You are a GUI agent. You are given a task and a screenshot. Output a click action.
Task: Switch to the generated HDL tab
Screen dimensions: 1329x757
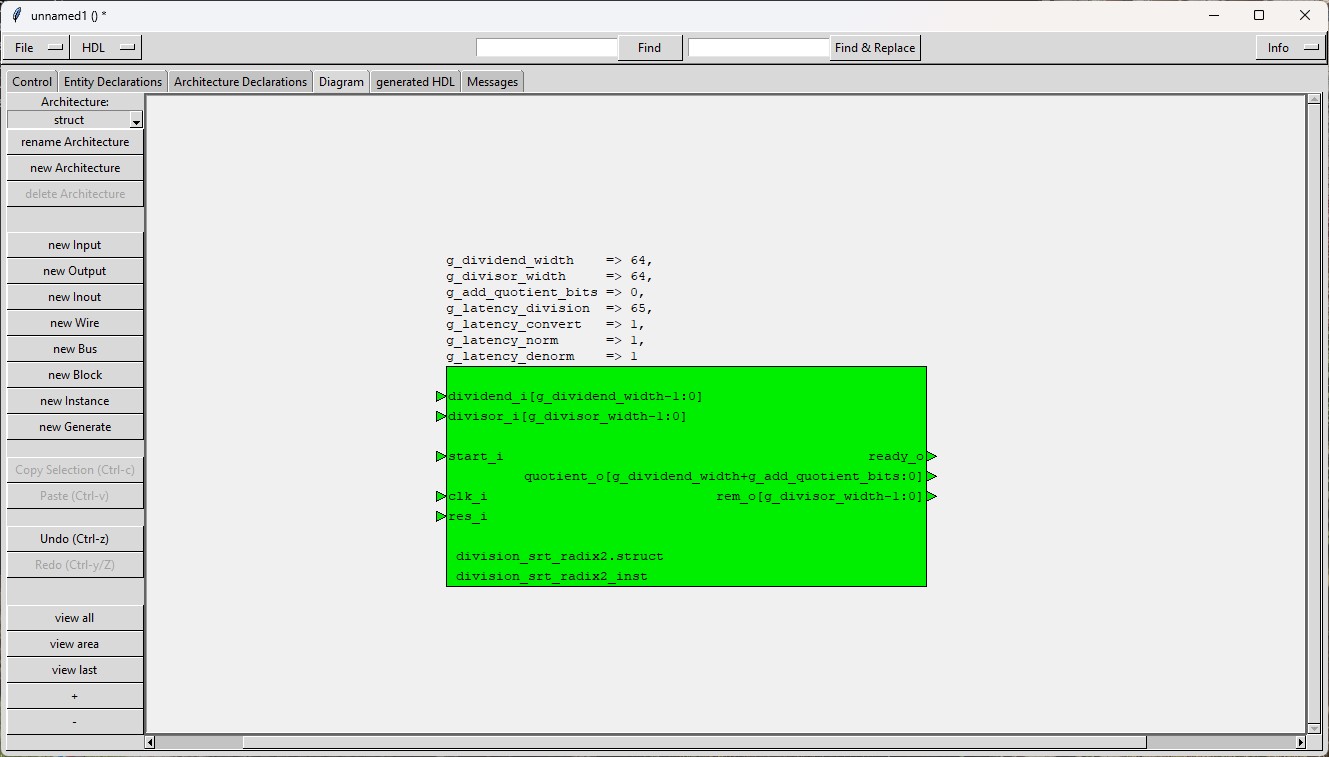coord(415,82)
